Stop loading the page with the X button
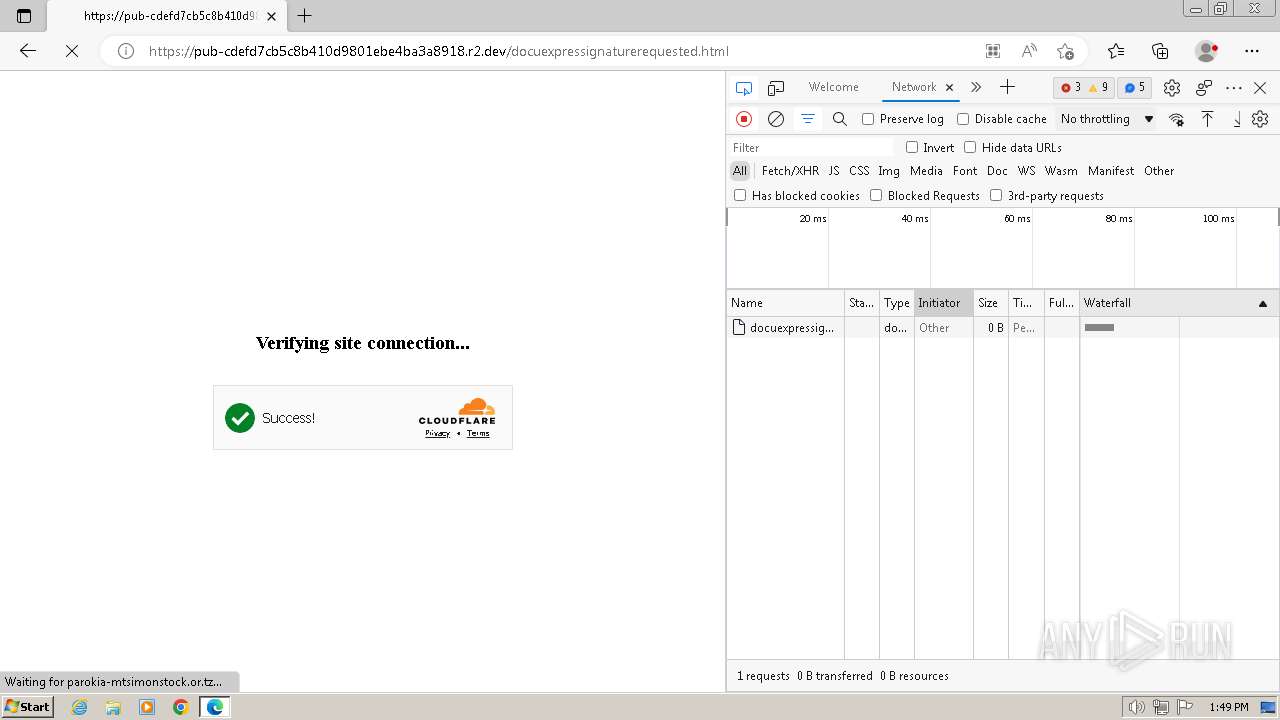The image size is (1280, 720). [72, 51]
